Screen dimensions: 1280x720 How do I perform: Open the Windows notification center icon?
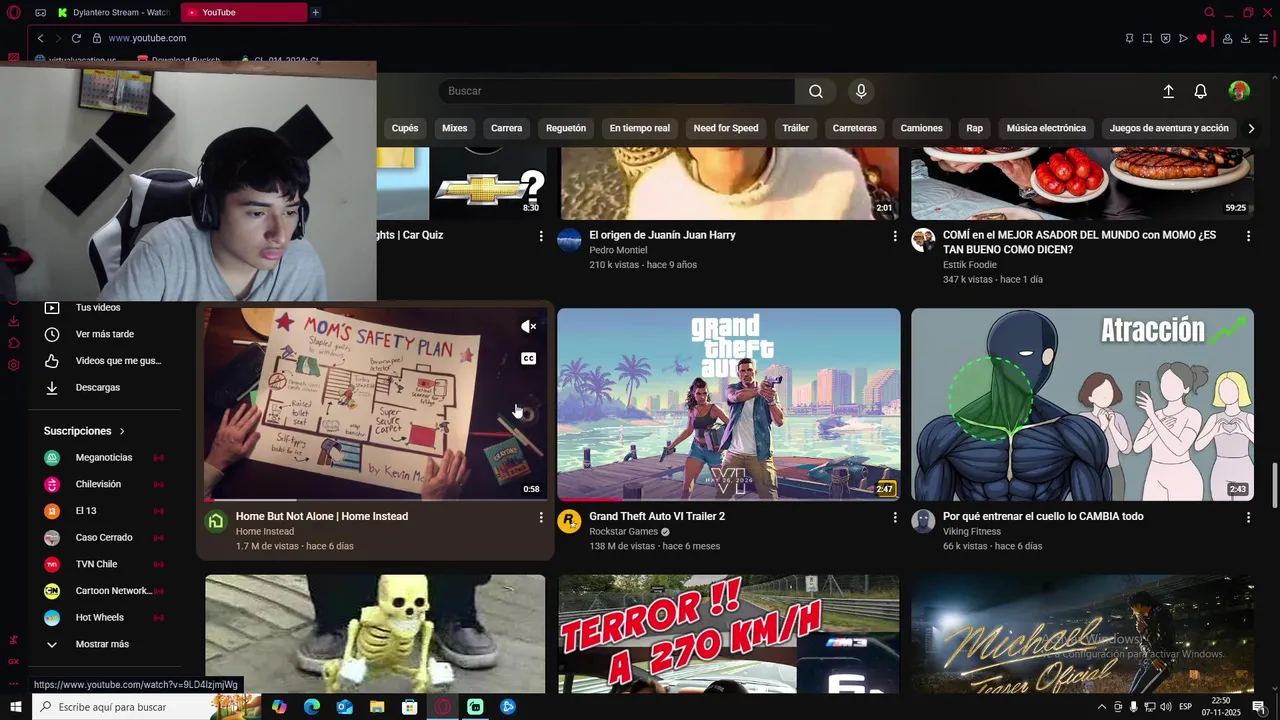coord(1259,707)
